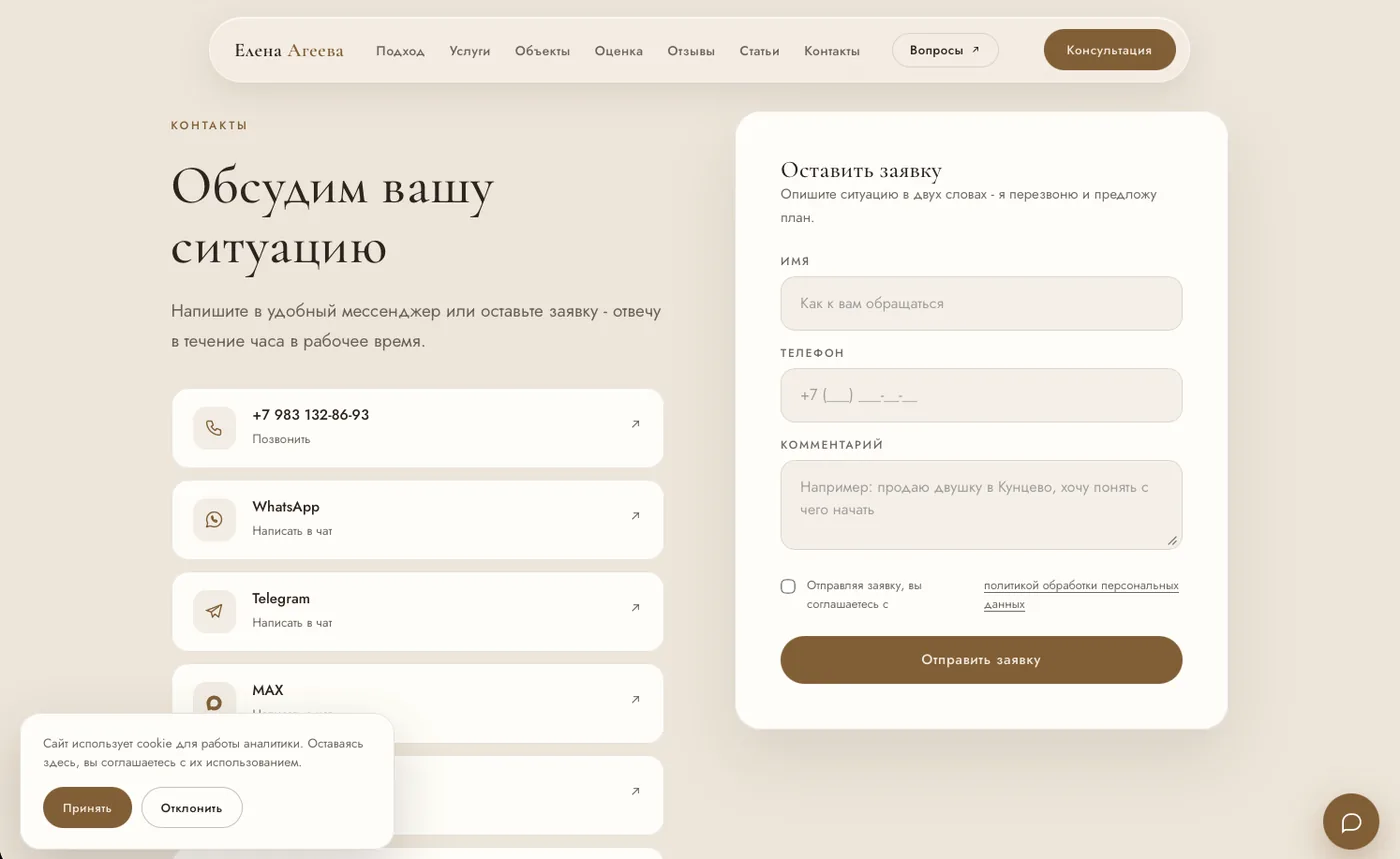This screenshot has width=1400, height=859.
Task: Click arrow icon in Telegram card
Action: pyautogui.click(x=635, y=608)
